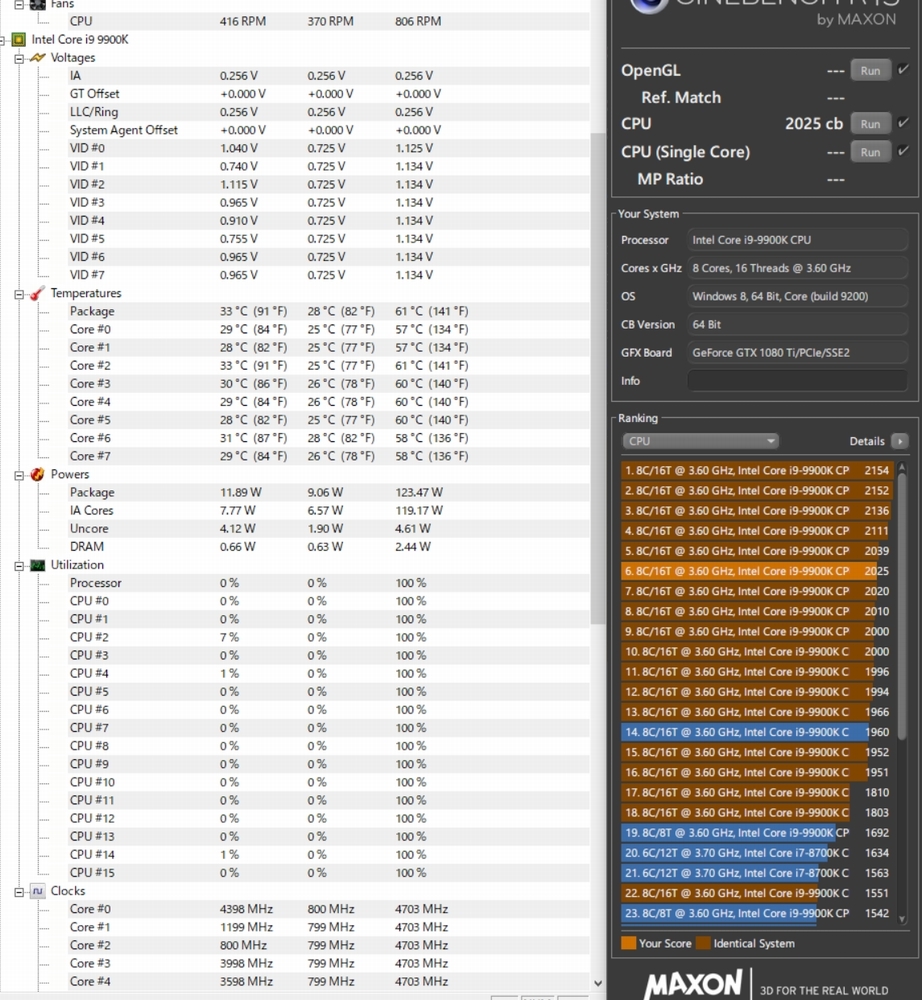Click the Utilization graph icon
922x1000 pixels.
pyautogui.click(x=37, y=565)
